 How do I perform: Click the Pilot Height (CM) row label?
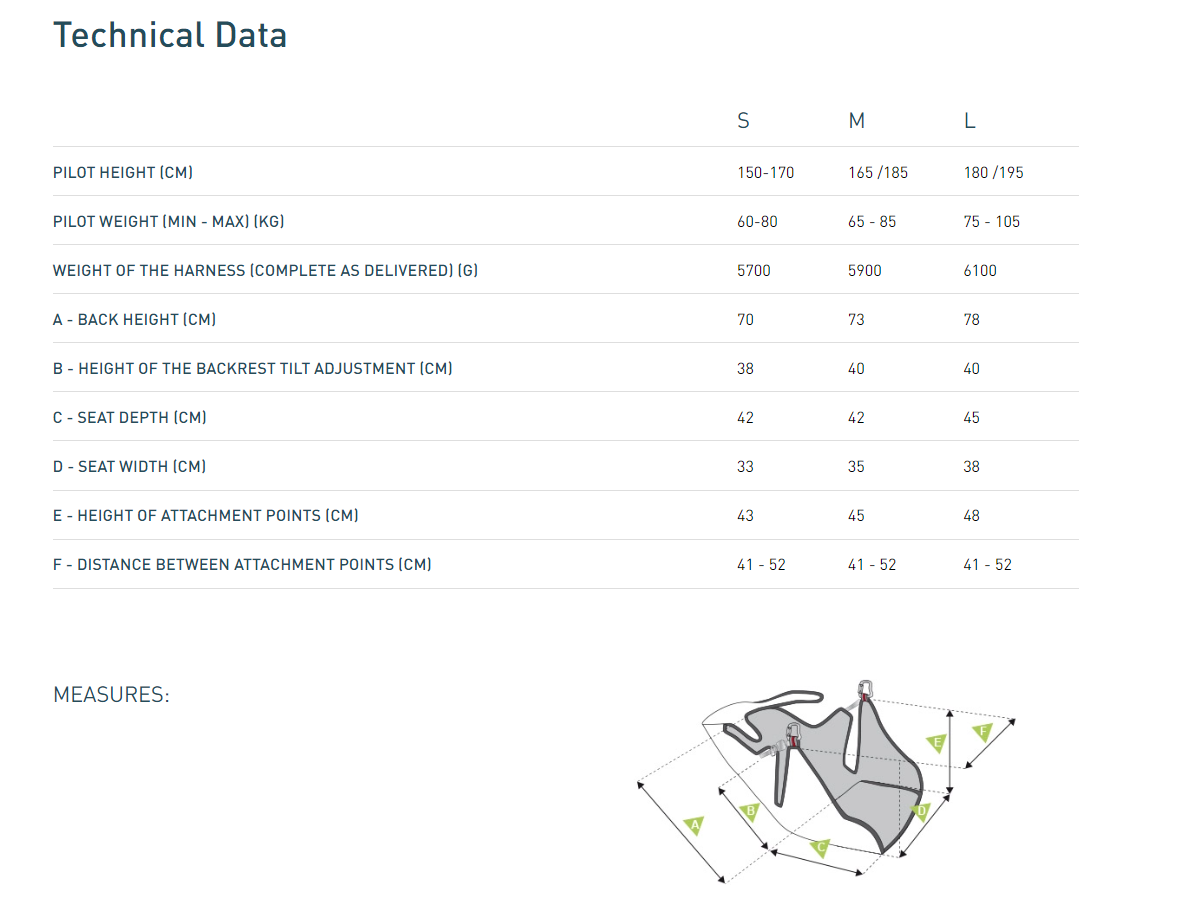point(123,172)
